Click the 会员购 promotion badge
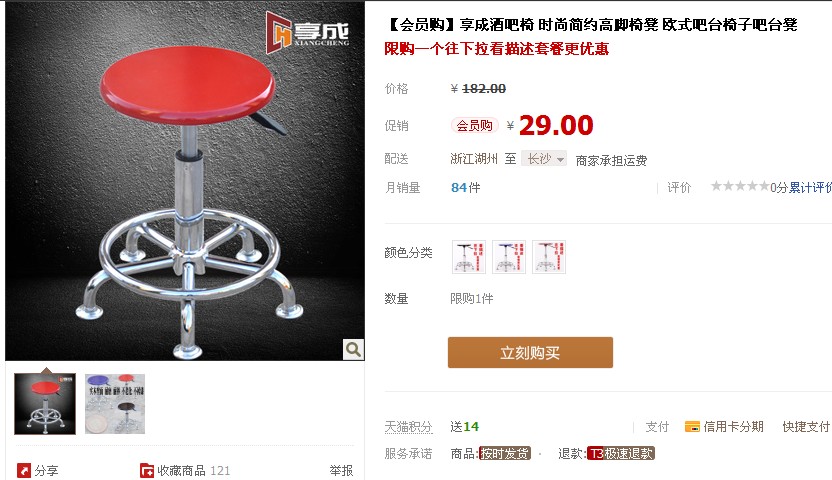The width and height of the screenshot is (832, 480). click(474, 126)
